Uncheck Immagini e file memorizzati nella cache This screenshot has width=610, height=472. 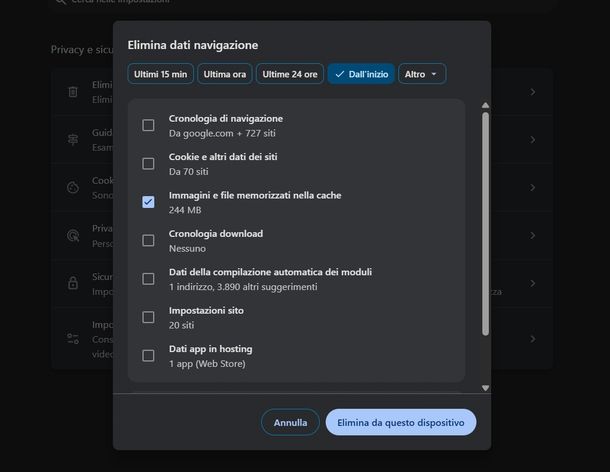point(148,202)
